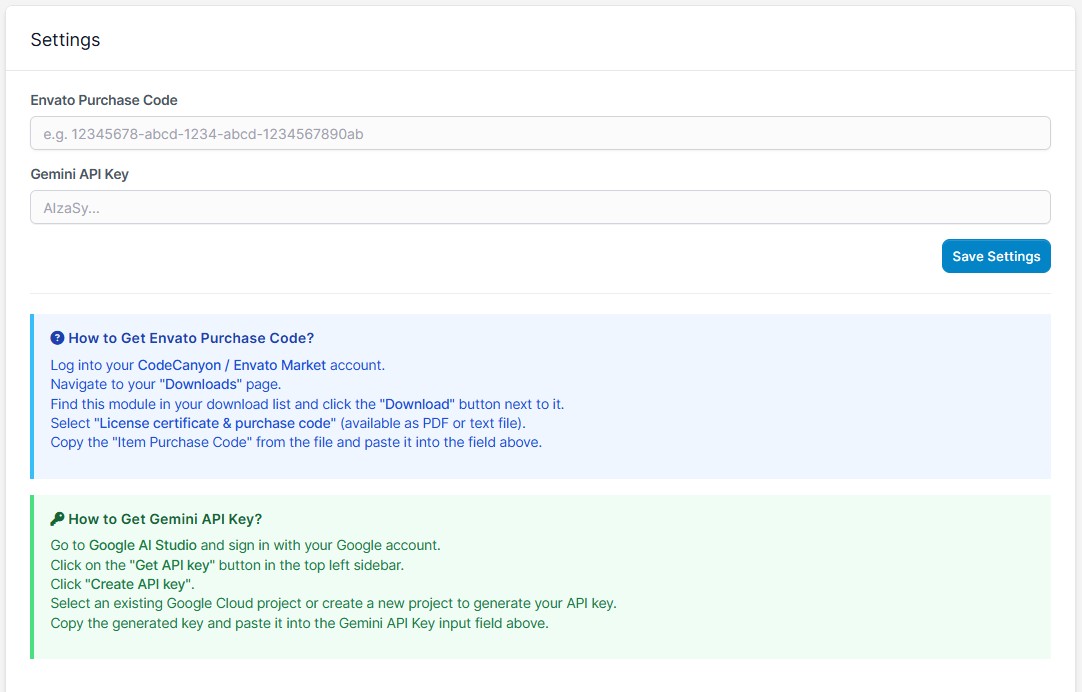Click the Envato Purchase Code input field
1082x692 pixels.
pos(540,133)
